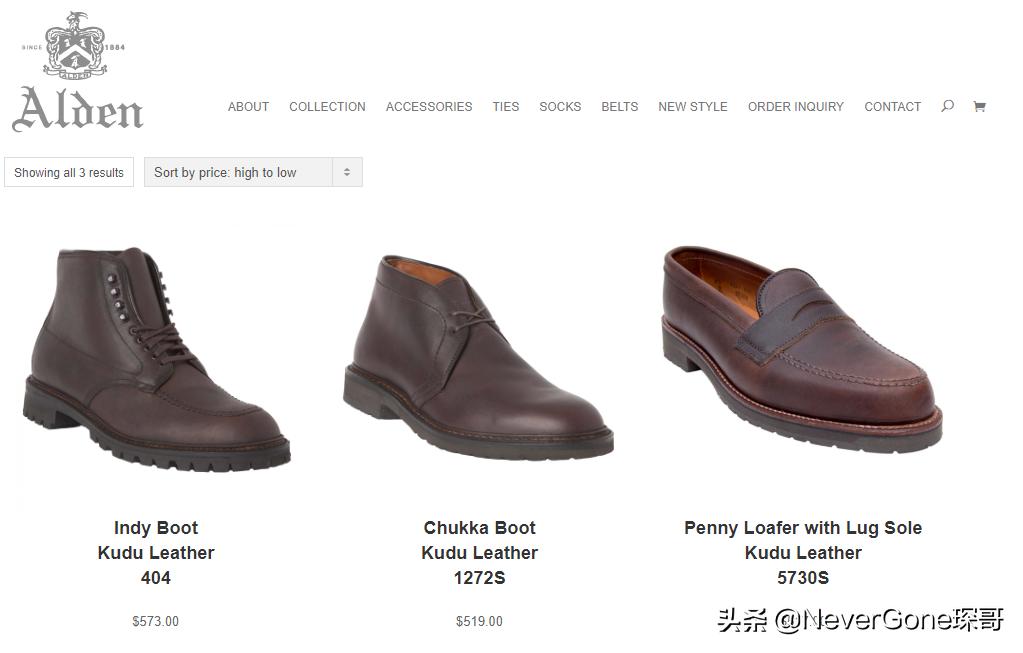
Task: Open the CONTACT page
Action: [892, 107]
